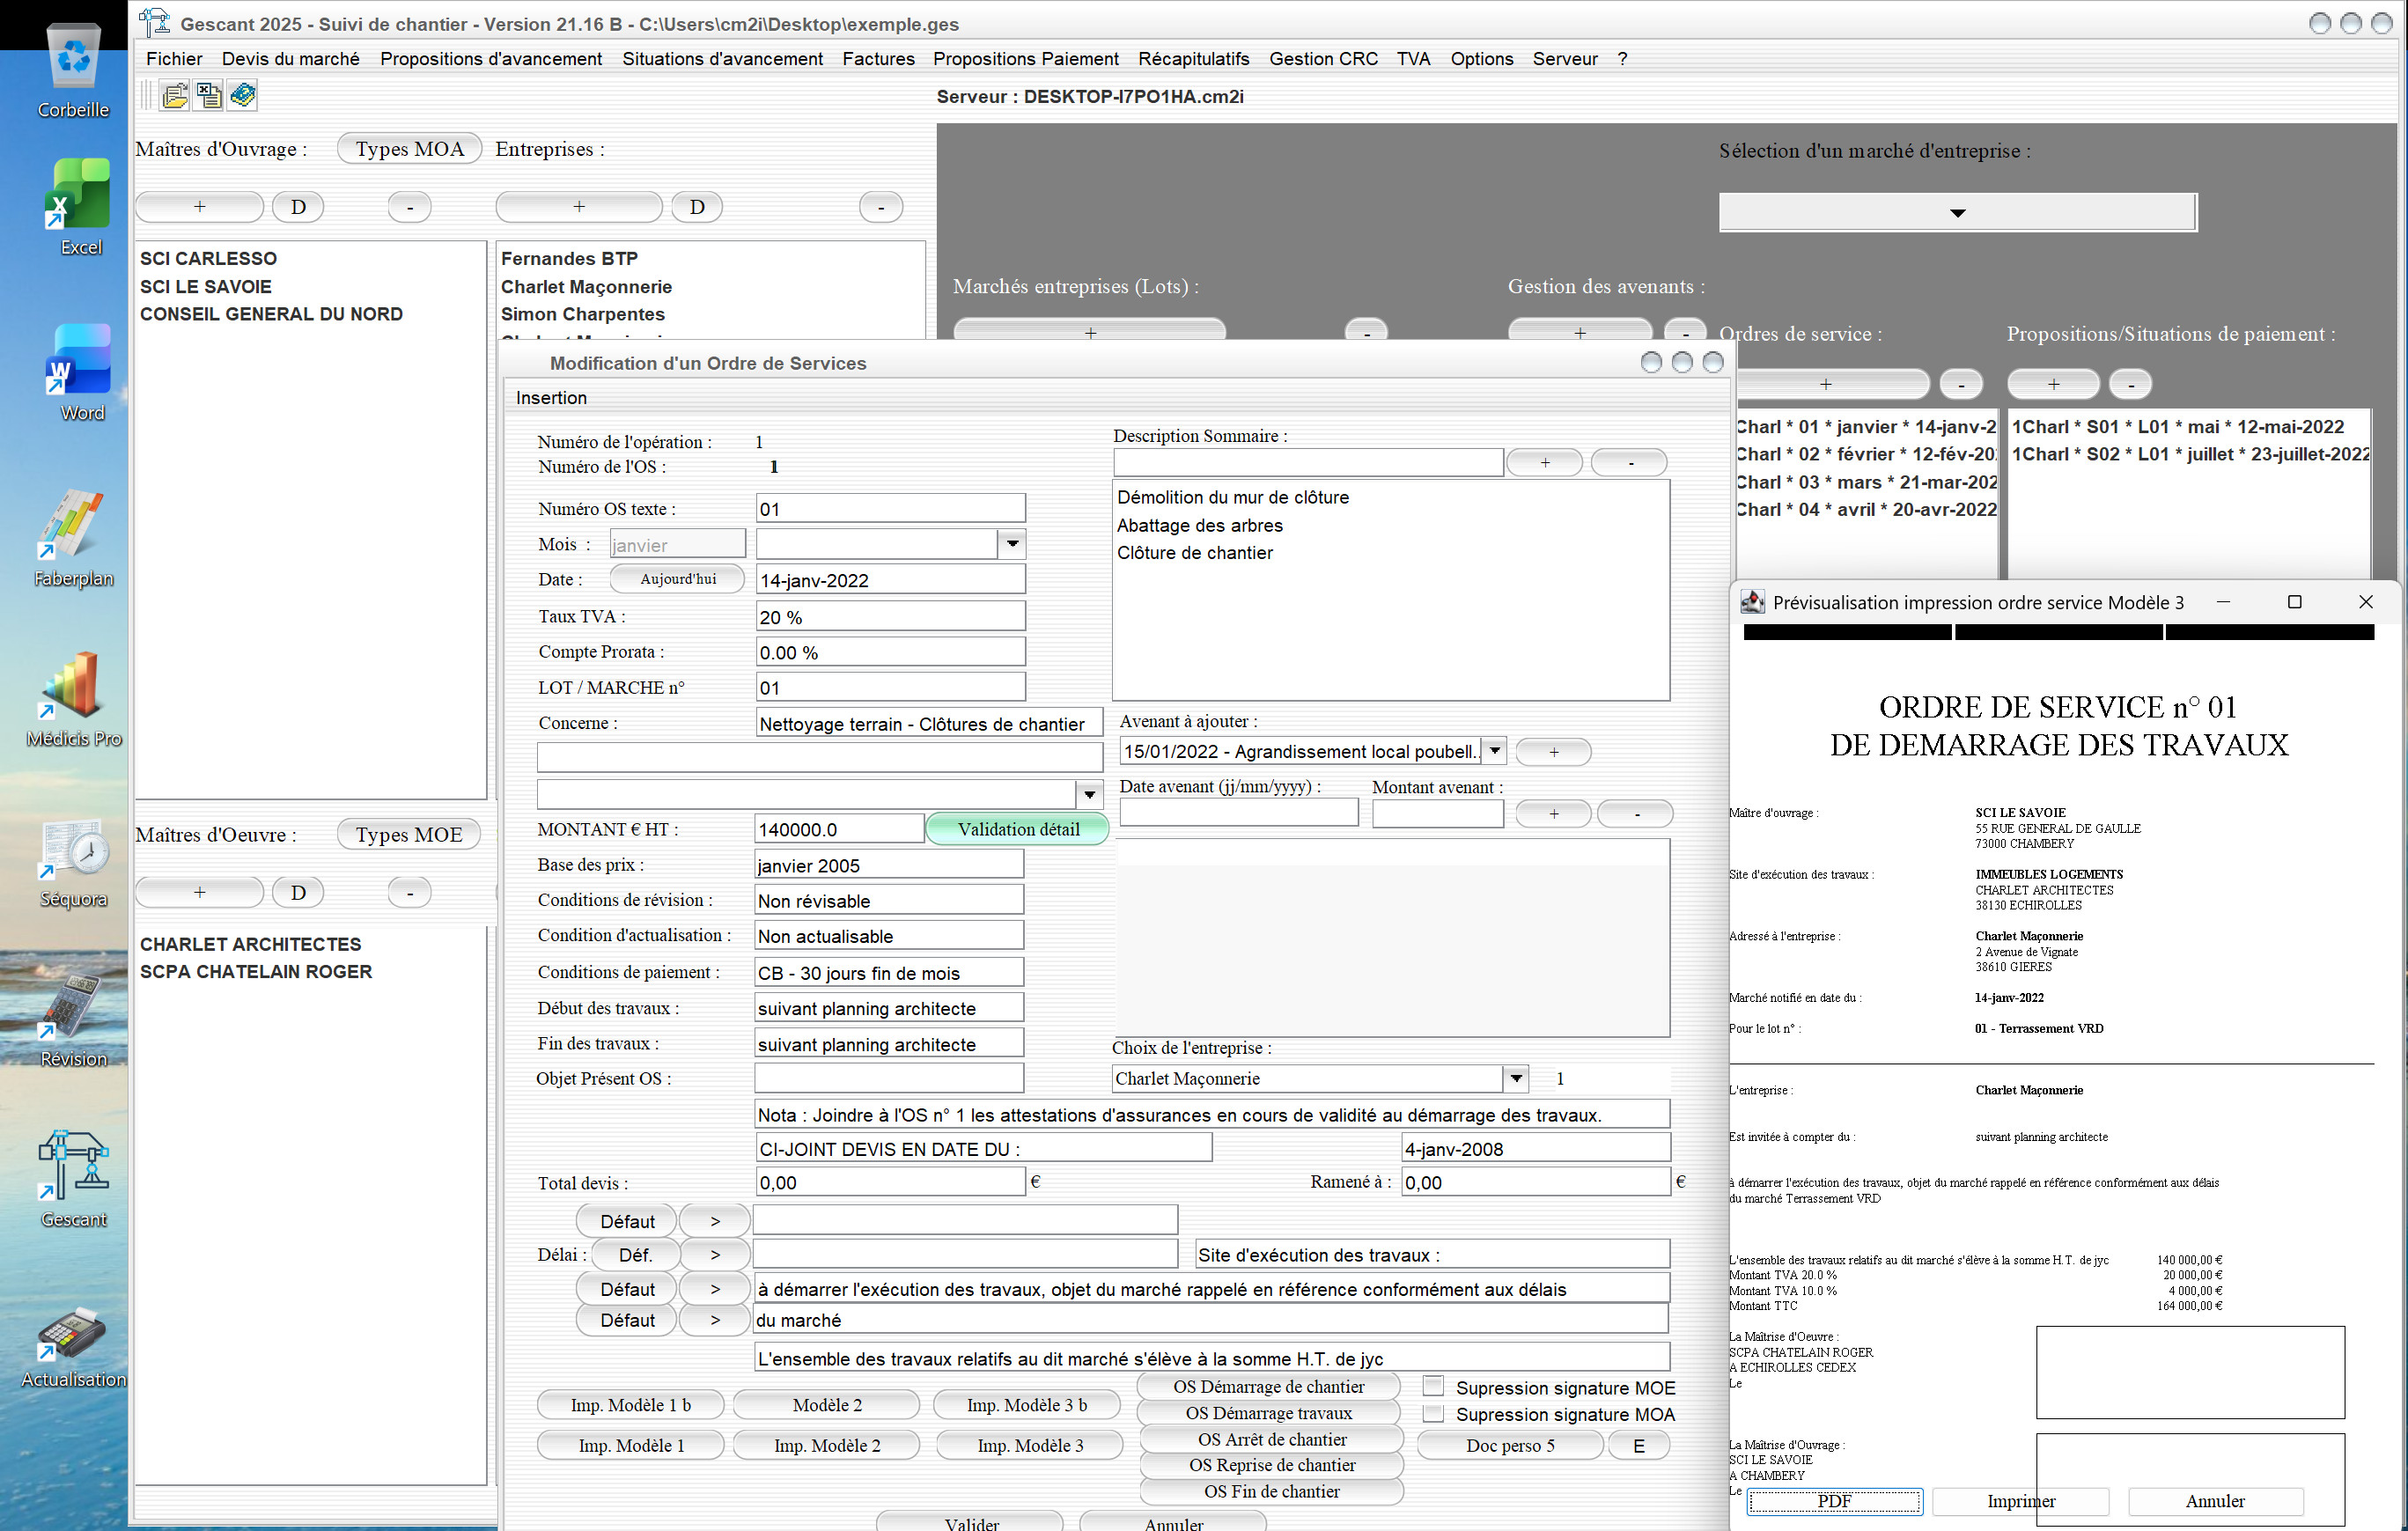Click the Types MOE button
2408x1531 pixels.
409,834
